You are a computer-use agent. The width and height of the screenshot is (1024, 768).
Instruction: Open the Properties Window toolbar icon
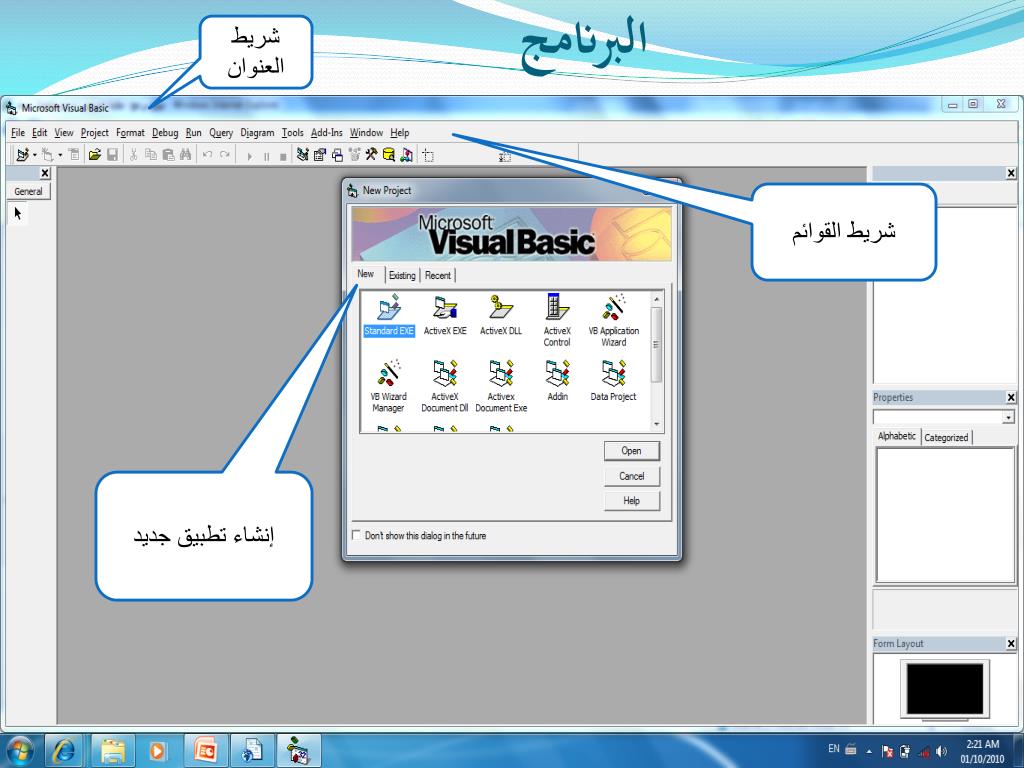(319, 155)
